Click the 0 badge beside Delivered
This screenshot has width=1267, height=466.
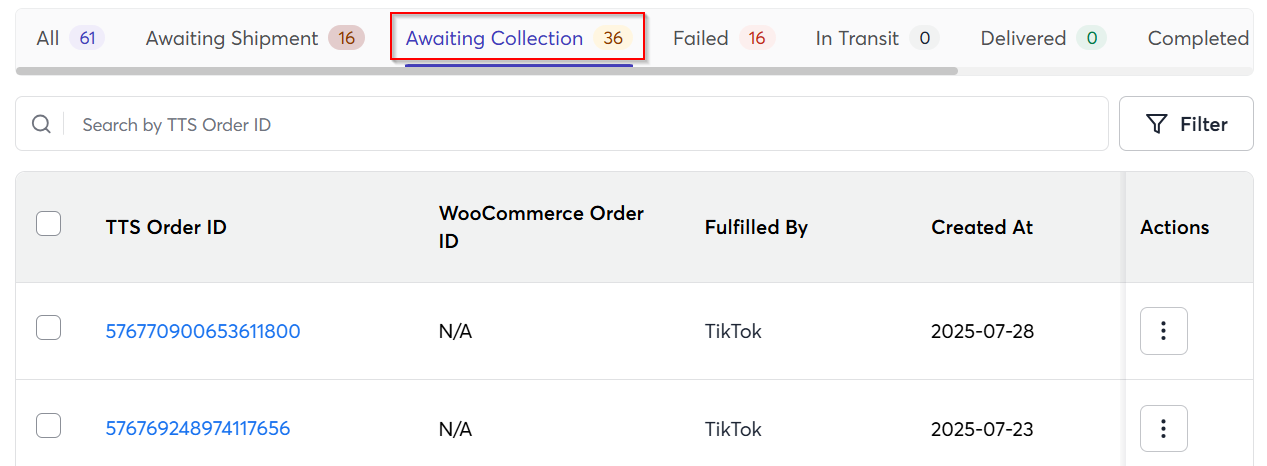[x=1091, y=38]
